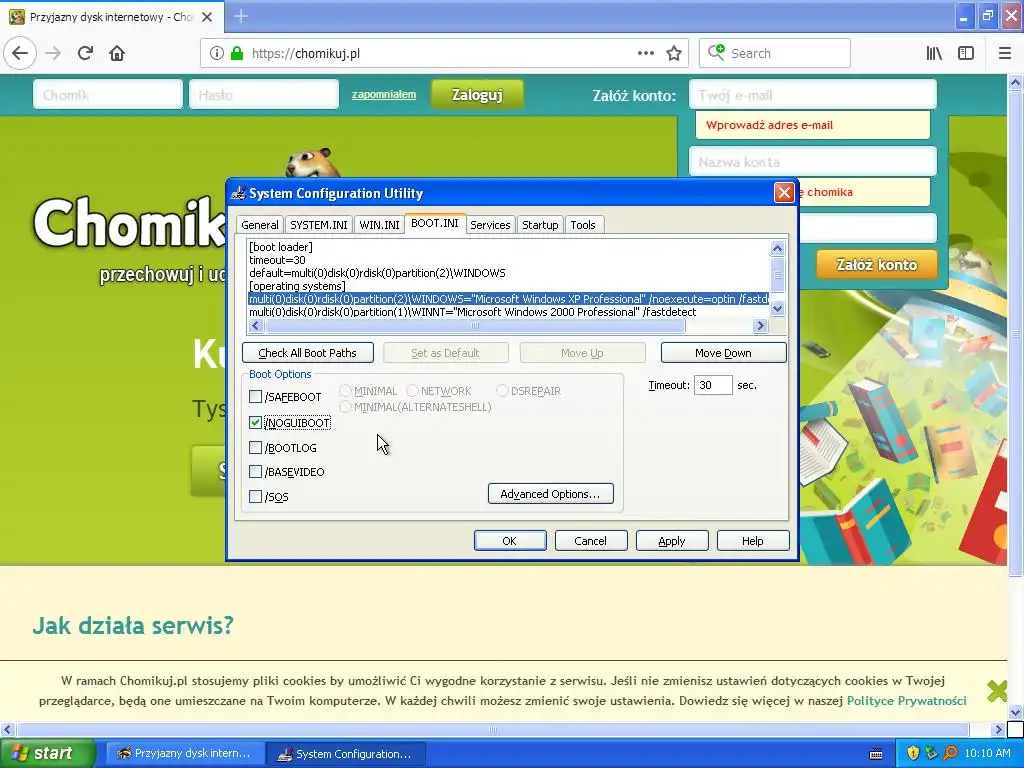The width and height of the screenshot is (1024, 768).
Task: Go back using browser back arrow
Action: (x=20, y=54)
